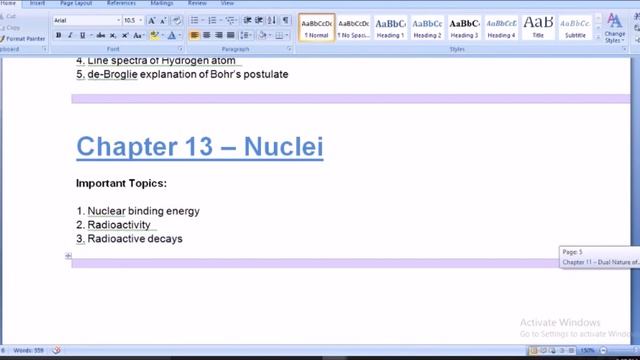Toggle Show/Hide paragraph marks
The height and width of the screenshot is (360, 640).
point(286,20)
